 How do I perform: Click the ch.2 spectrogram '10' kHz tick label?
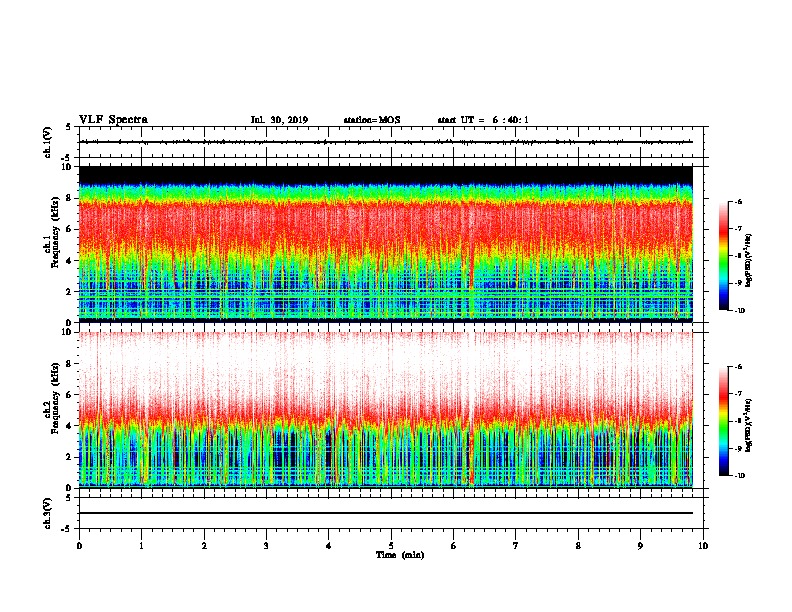(x=66, y=332)
